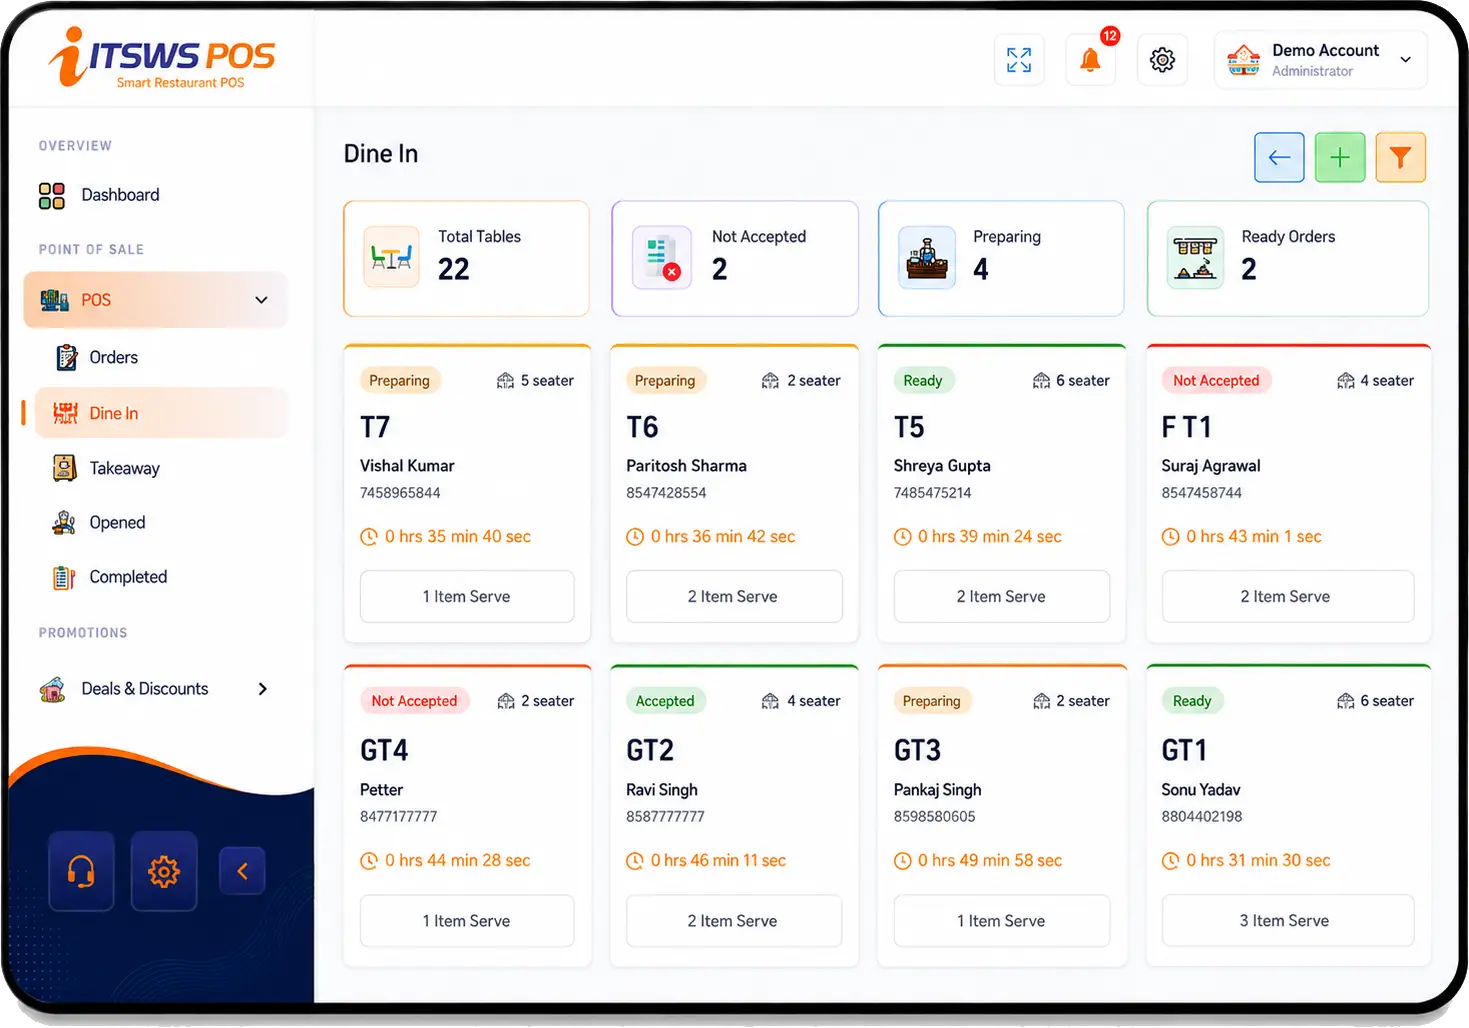Open the Total Tables card

click(466, 259)
